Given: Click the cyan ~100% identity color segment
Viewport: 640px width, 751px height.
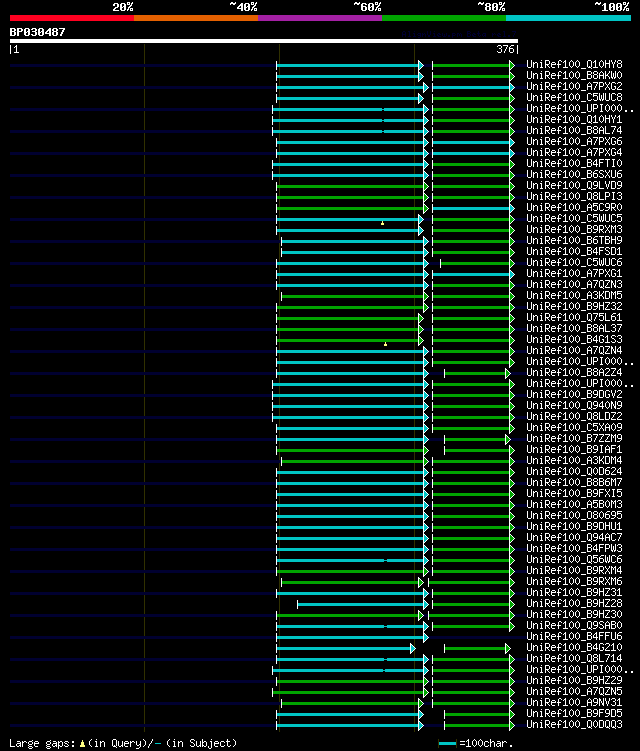Looking at the screenshot, I should 569,18.
